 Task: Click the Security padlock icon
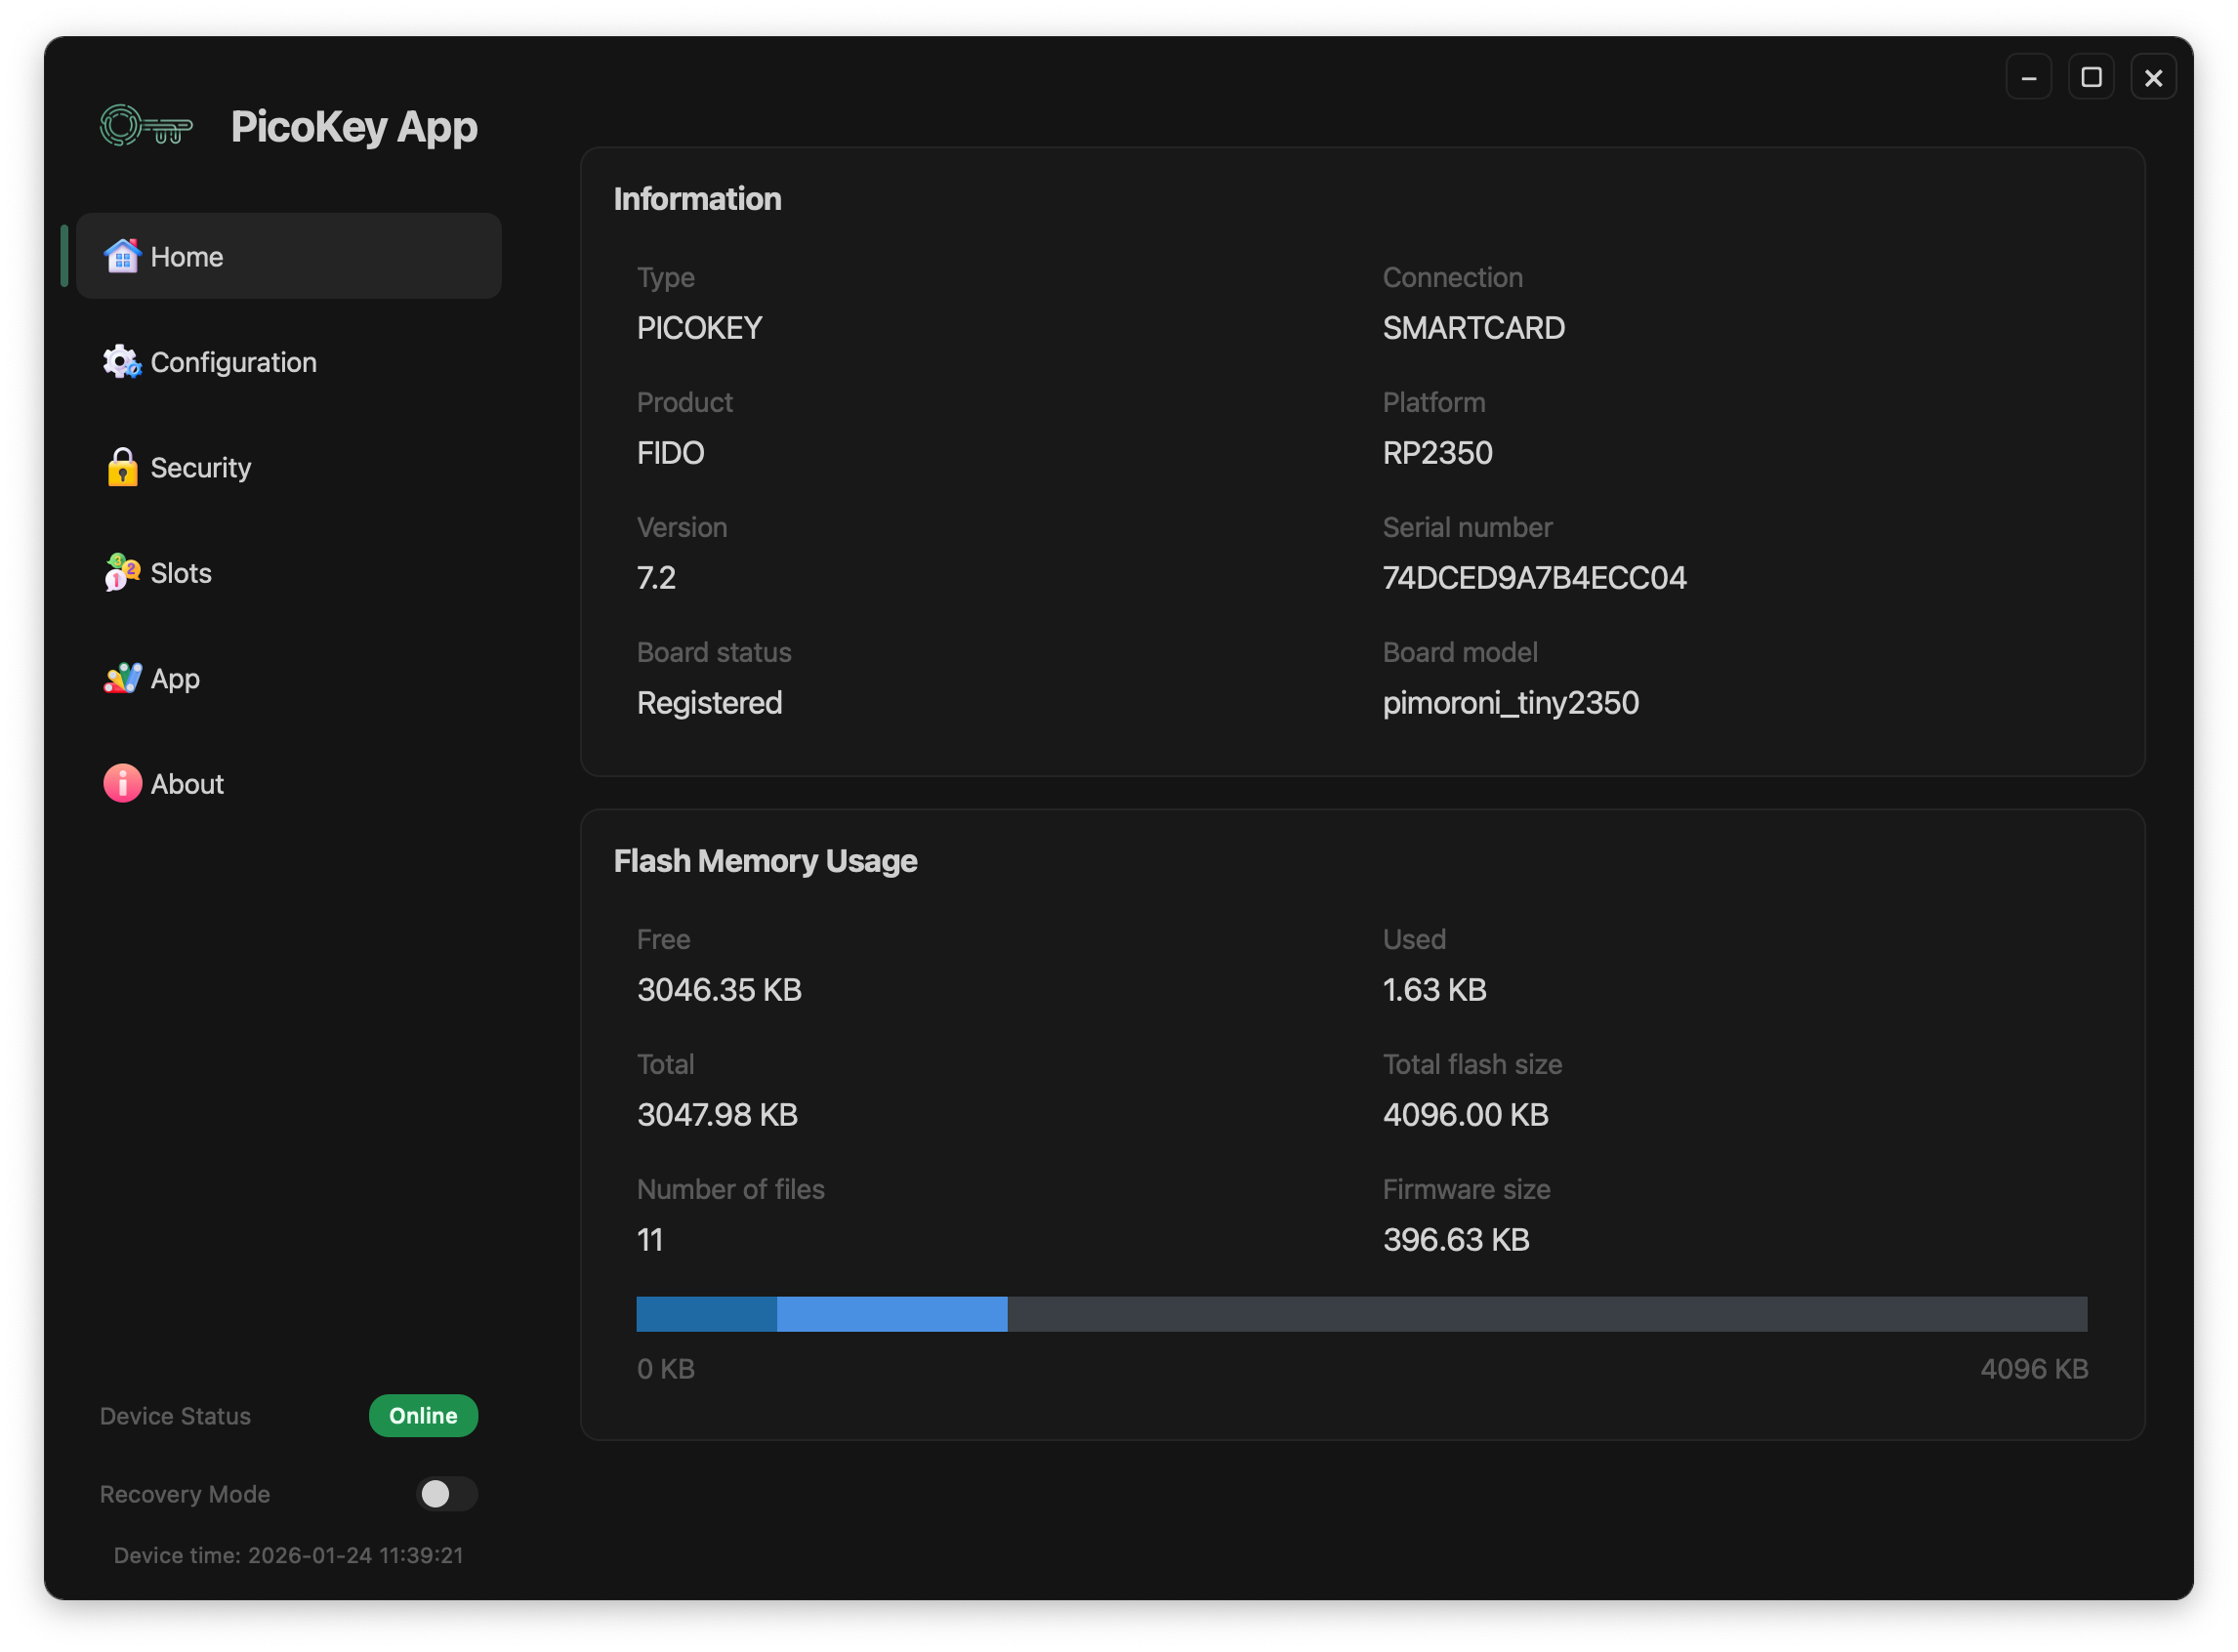coord(122,467)
